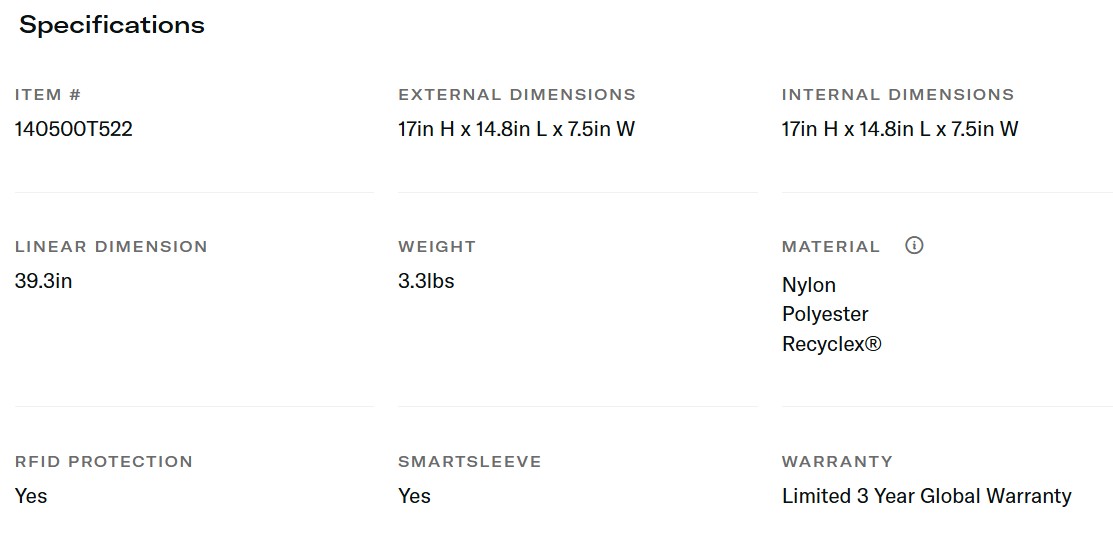Click the Linear Dimension label
Viewport: 1113px width, 549px height.
pyautogui.click(x=111, y=247)
